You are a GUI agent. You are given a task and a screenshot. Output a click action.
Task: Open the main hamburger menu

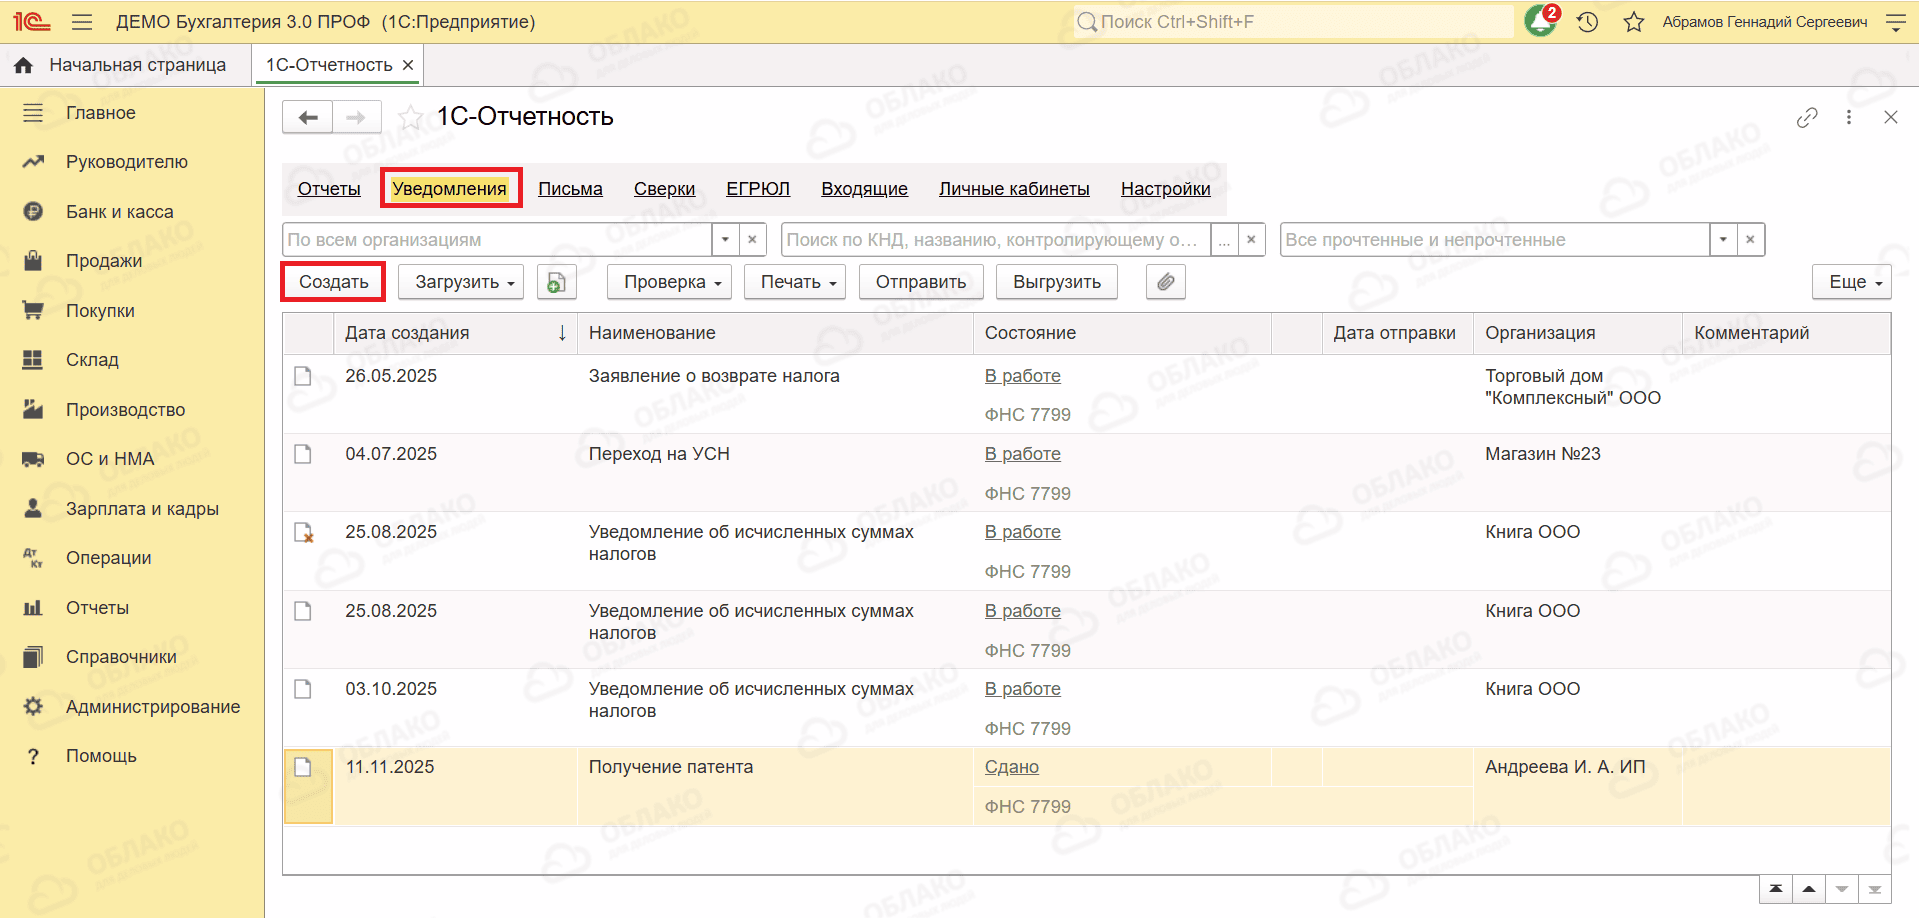(x=82, y=22)
